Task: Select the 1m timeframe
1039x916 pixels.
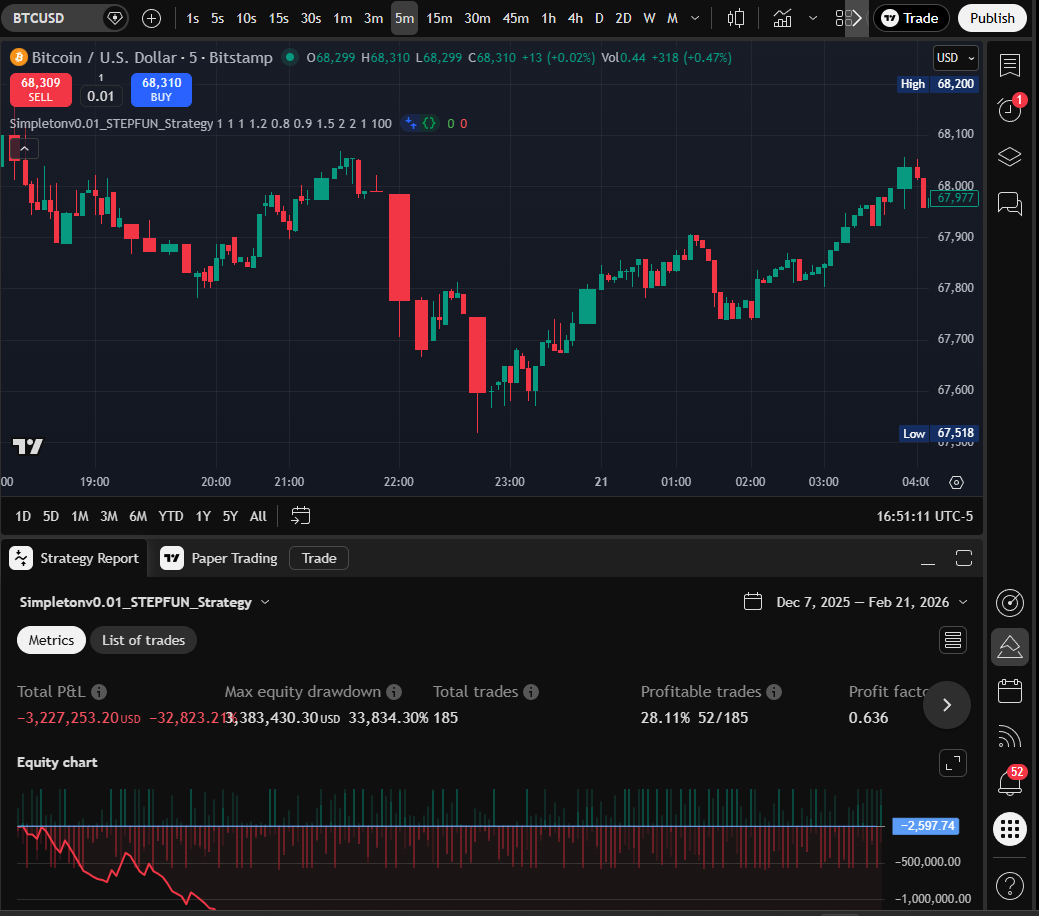Action: pyautogui.click(x=343, y=19)
